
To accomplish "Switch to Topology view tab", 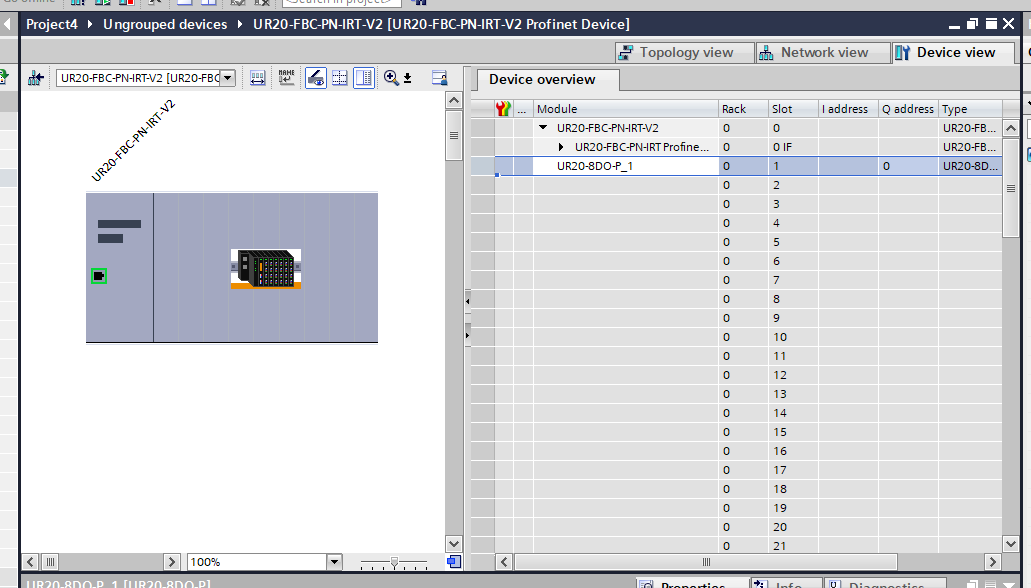I will 684,53.
